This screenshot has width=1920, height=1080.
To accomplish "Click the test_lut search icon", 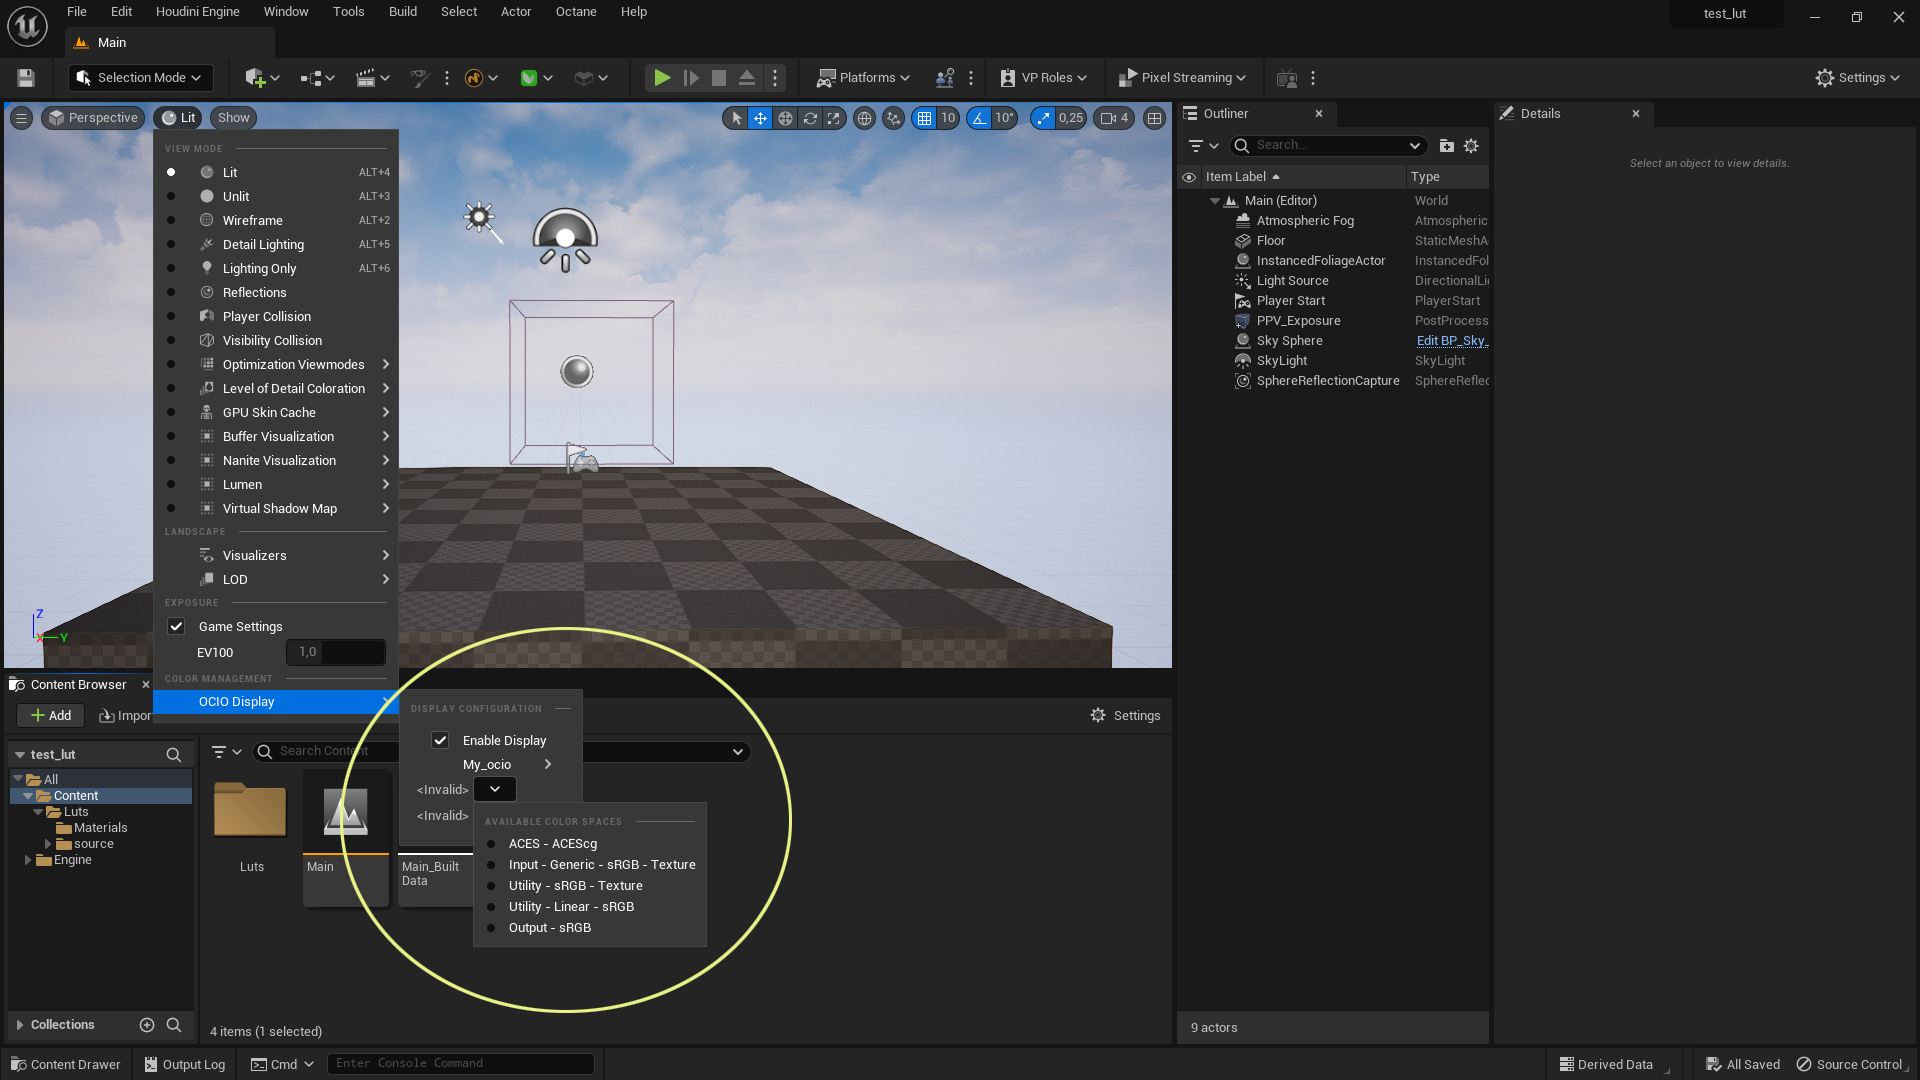I will [x=174, y=755].
